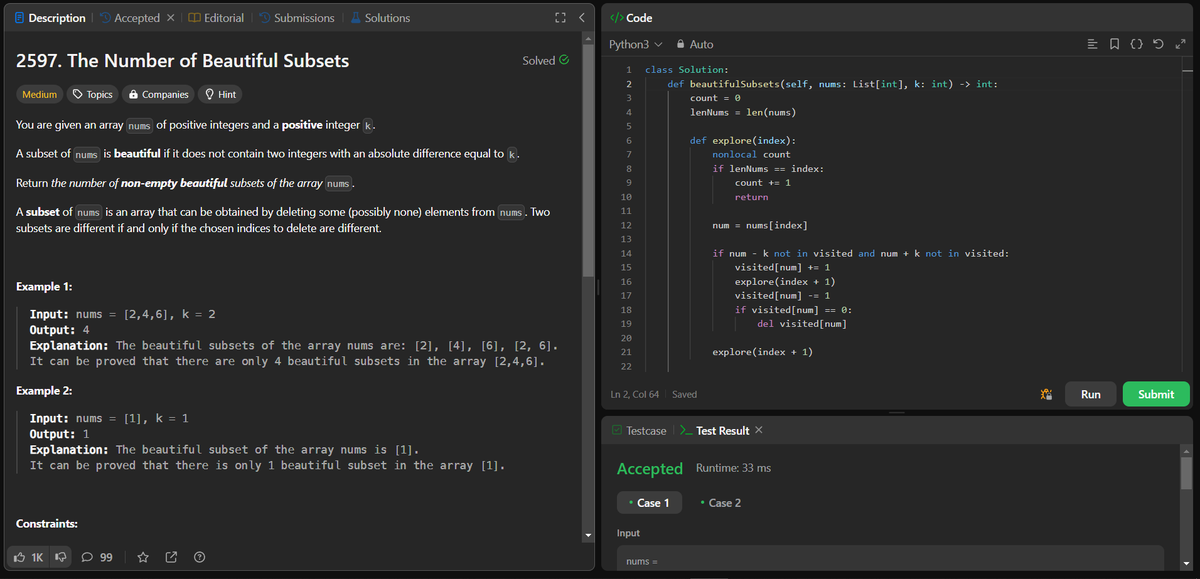This screenshot has width=1200, height=579.
Task: Click the divider handle between code and results
Action: pyautogui.click(x=896, y=413)
